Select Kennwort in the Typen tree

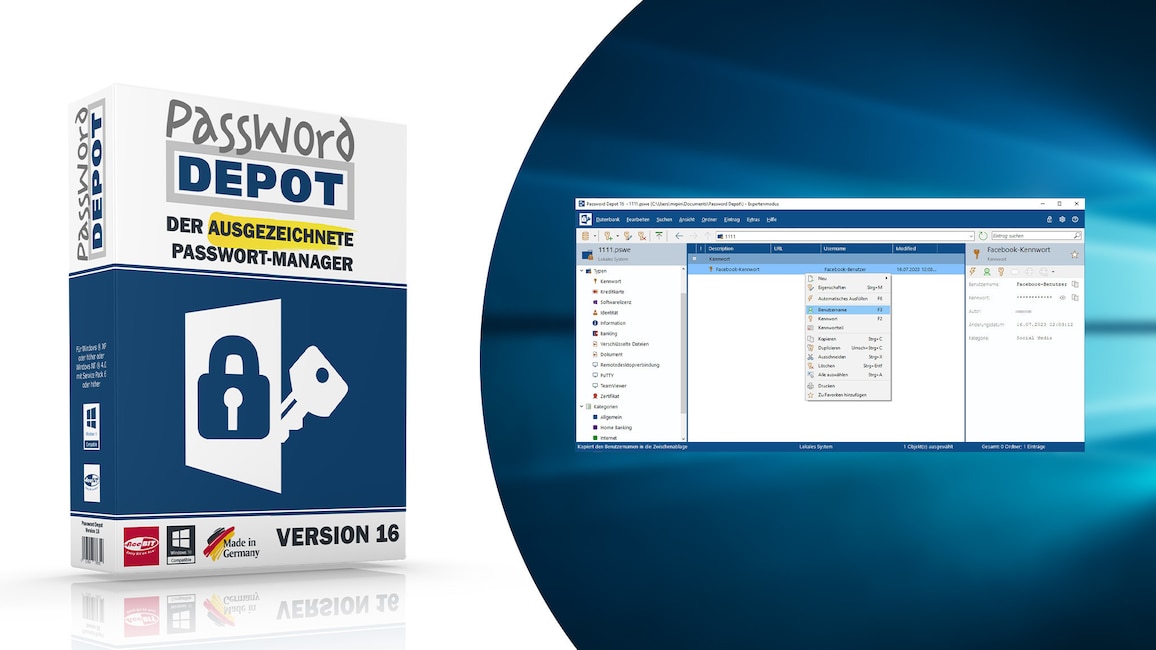pyautogui.click(x=610, y=281)
